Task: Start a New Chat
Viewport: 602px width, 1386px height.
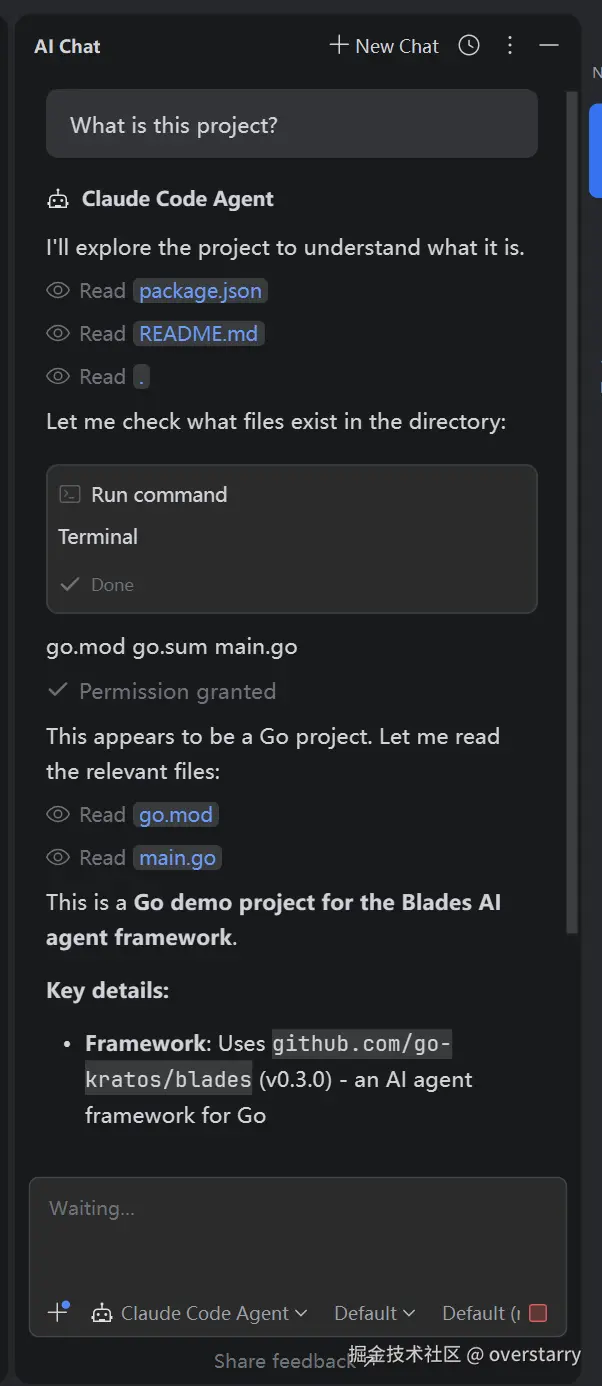Action: 383,46
